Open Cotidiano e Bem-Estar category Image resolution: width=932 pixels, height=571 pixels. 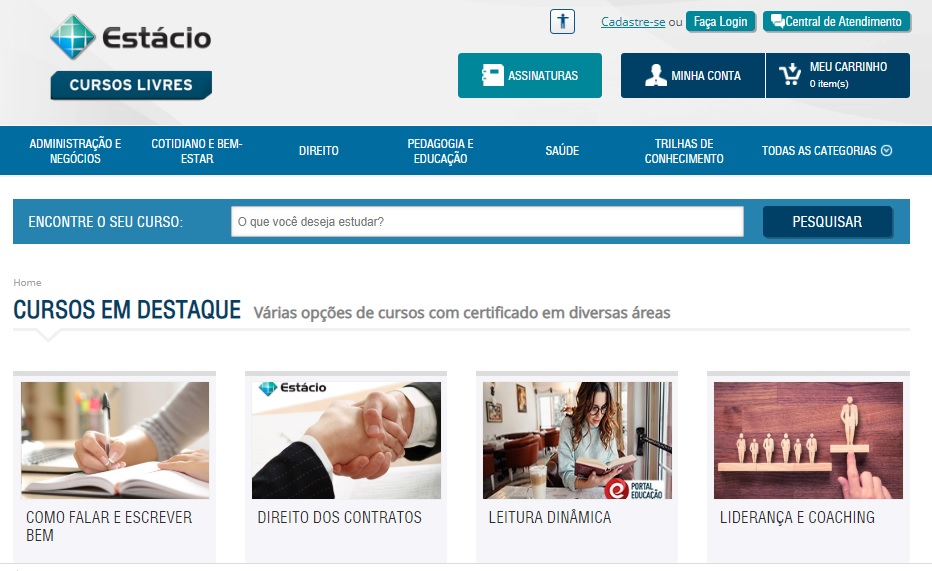197,151
